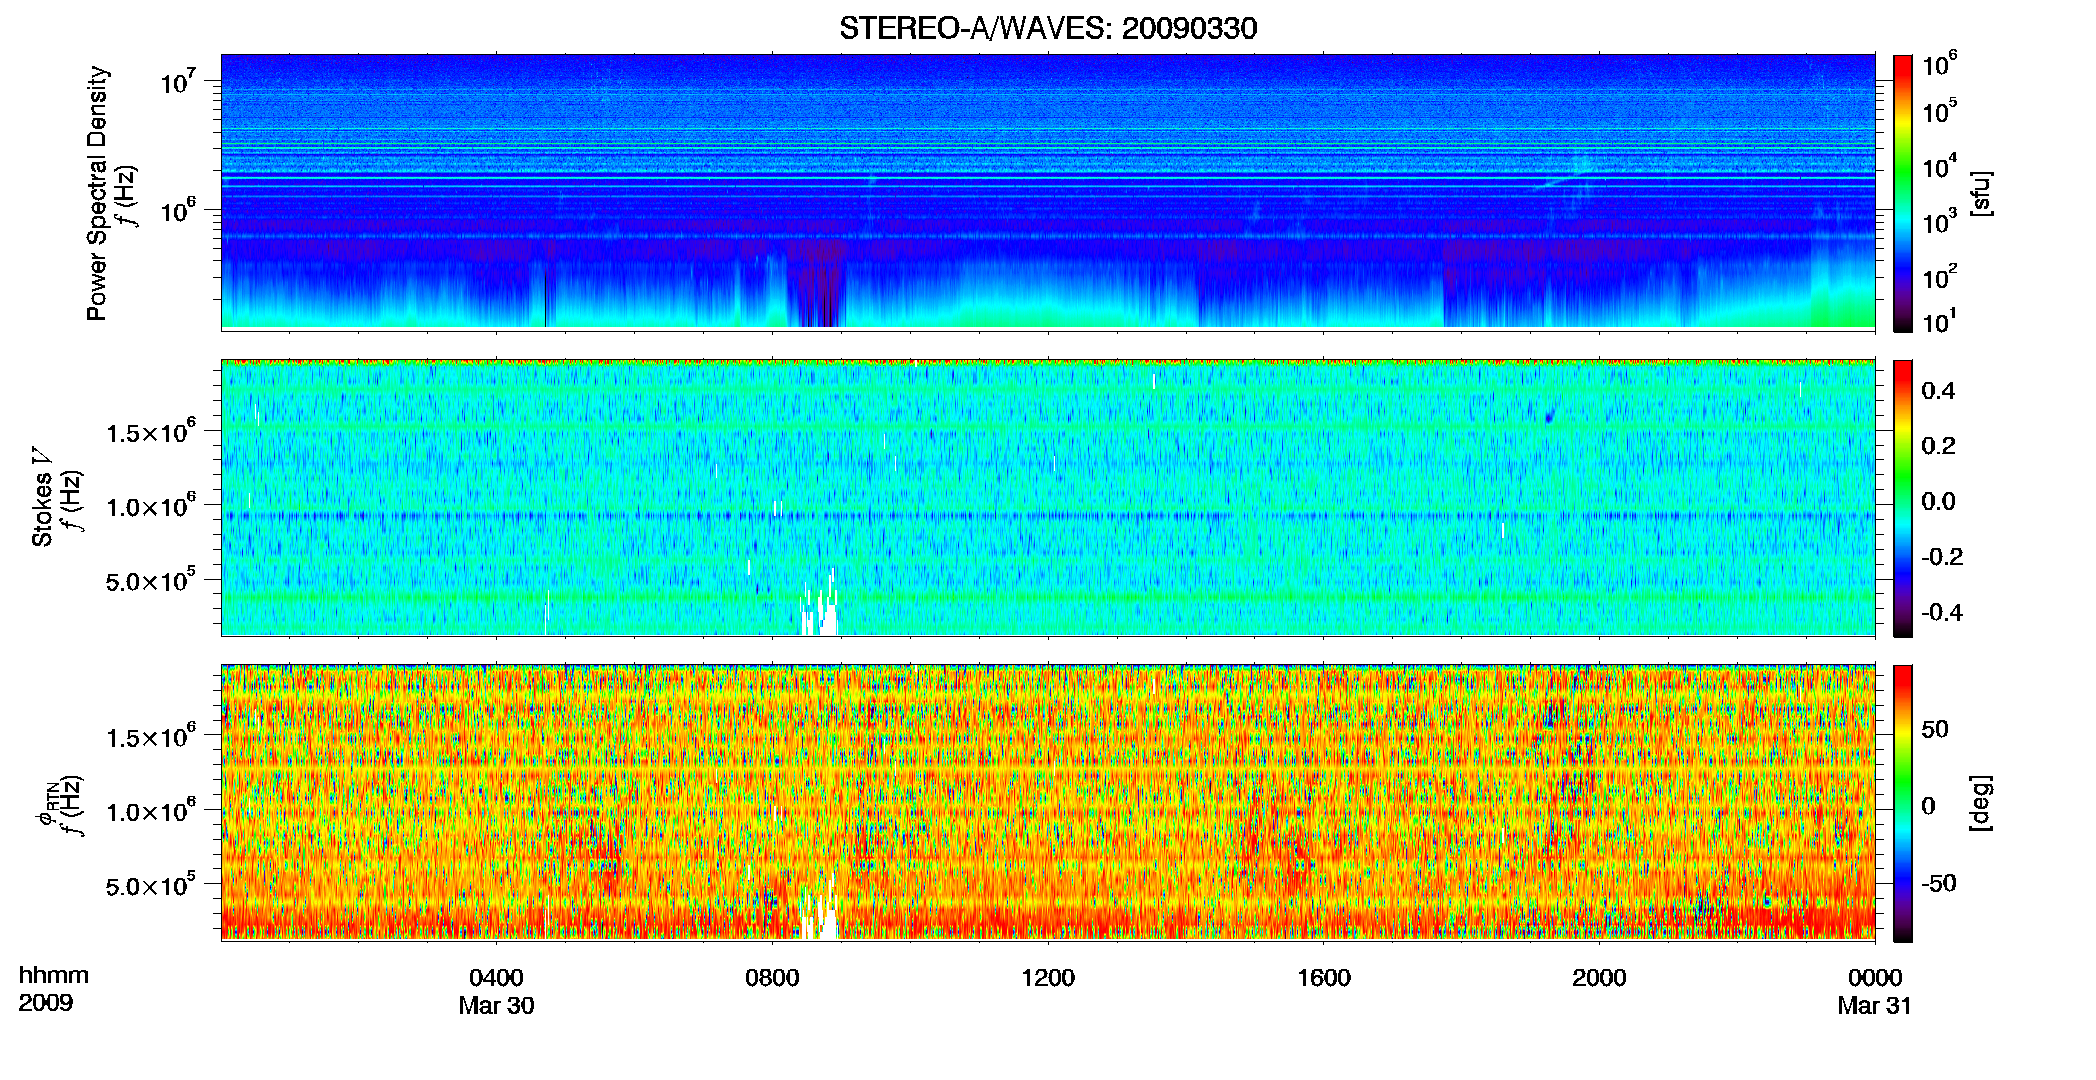The width and height of the screenshot is (2096, 1080).
Task: Click the Stokes V color bar
Action: [x=1903, y=498]
